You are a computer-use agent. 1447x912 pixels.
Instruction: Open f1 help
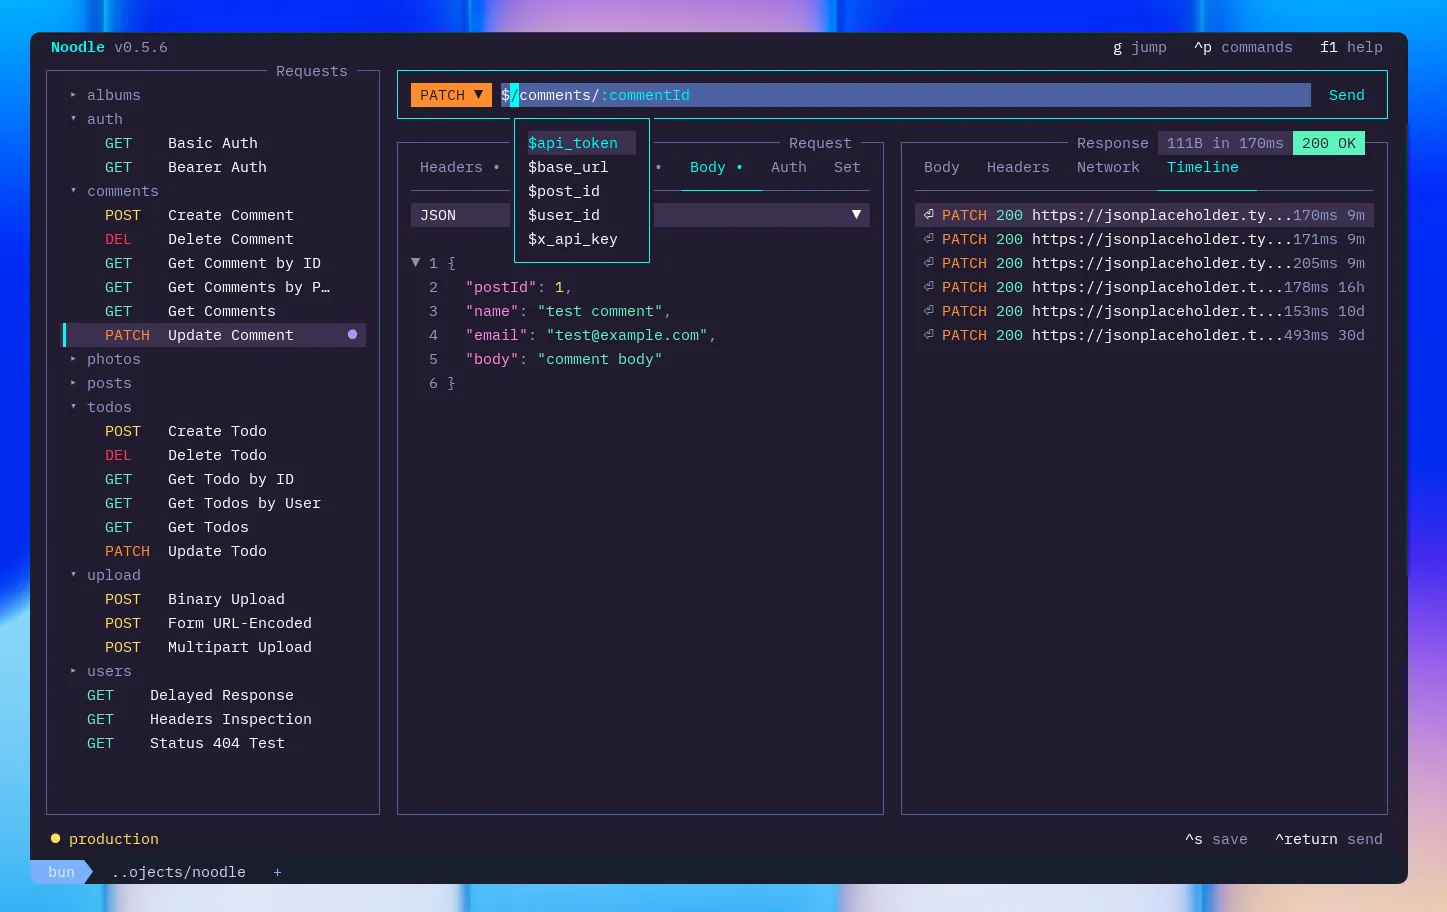(x=1351, y=47)
